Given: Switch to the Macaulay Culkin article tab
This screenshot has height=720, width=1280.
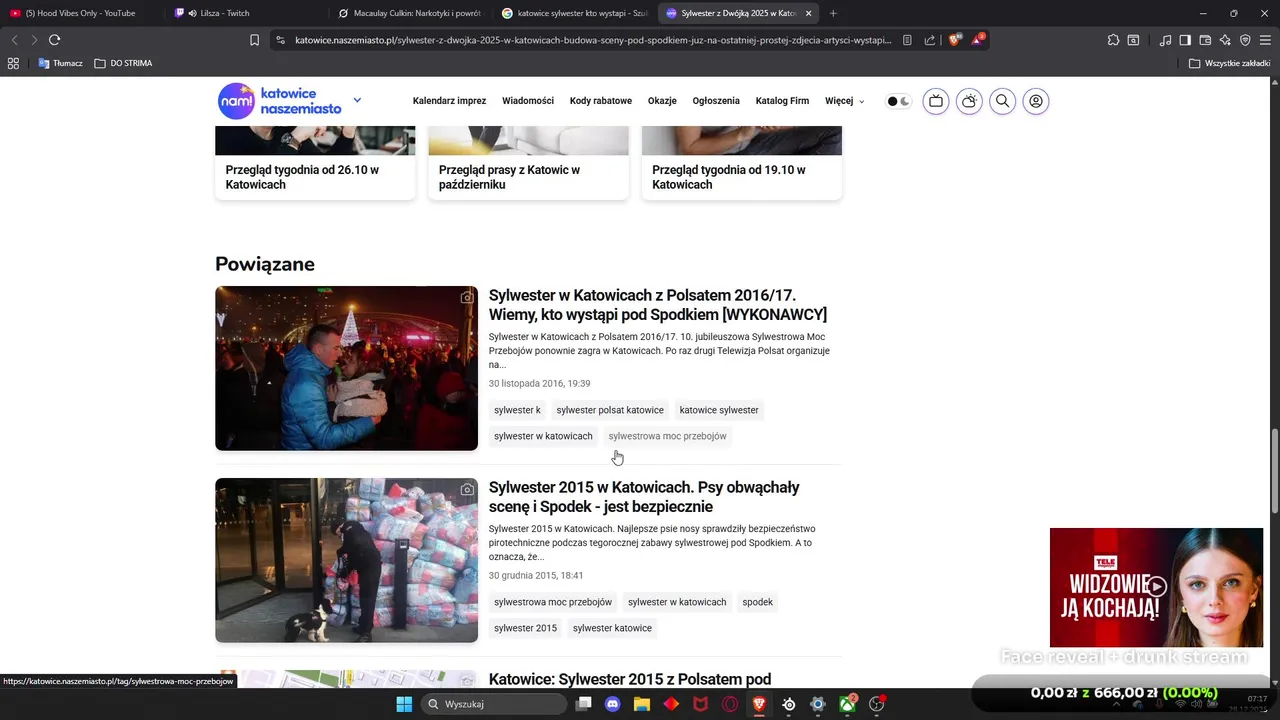Looking at the screenshot, I should [x=410, y=13].
